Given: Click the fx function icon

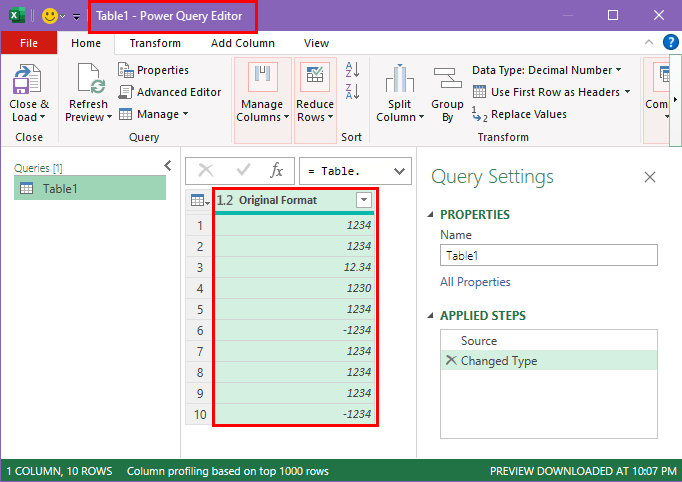Looking at the screenshot, I should click(277, 170).
